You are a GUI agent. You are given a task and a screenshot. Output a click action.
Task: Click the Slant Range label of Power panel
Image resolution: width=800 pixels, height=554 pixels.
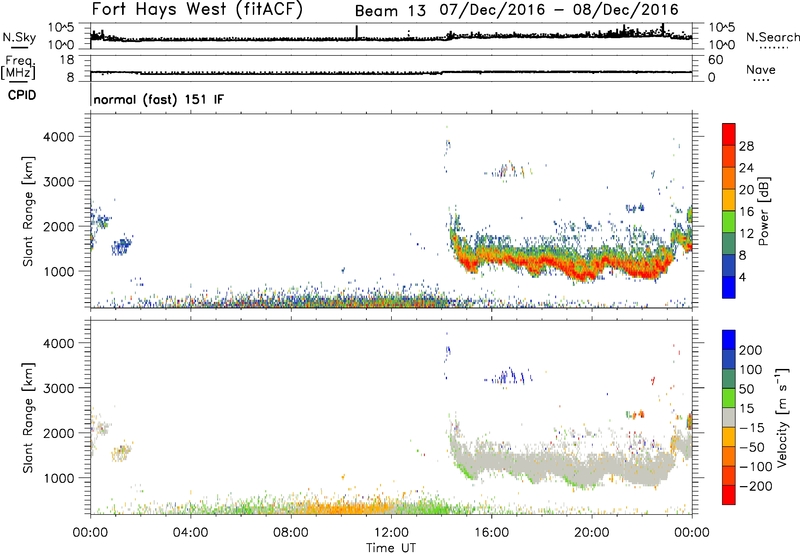(28, 211)
